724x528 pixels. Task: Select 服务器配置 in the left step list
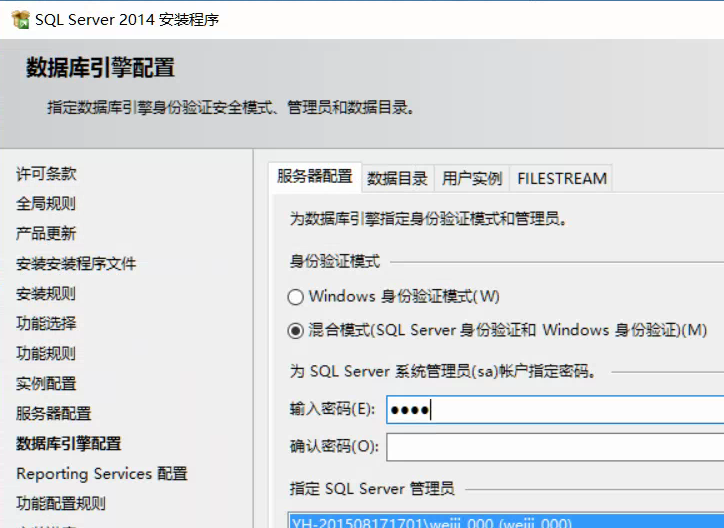[54, 414]
